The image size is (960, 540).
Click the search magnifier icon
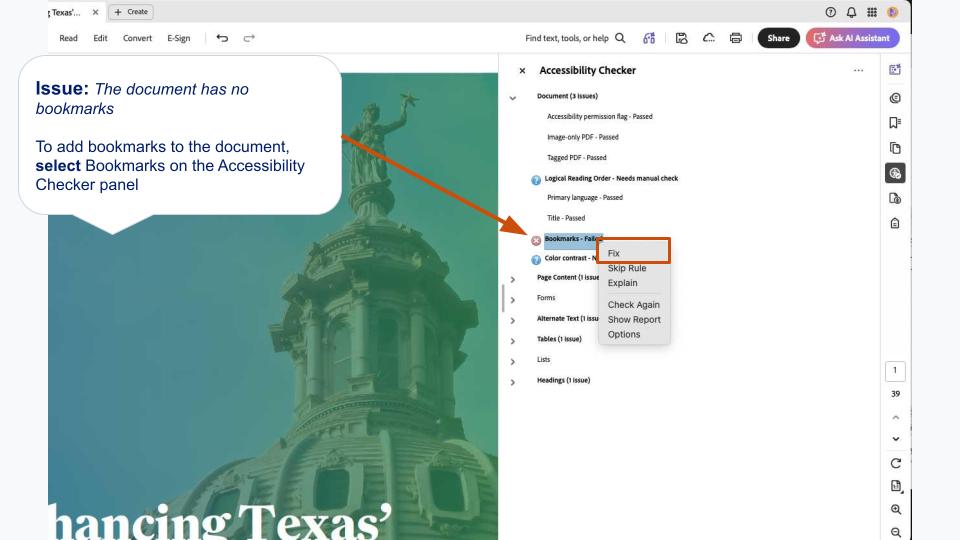[x=620, y=38]
